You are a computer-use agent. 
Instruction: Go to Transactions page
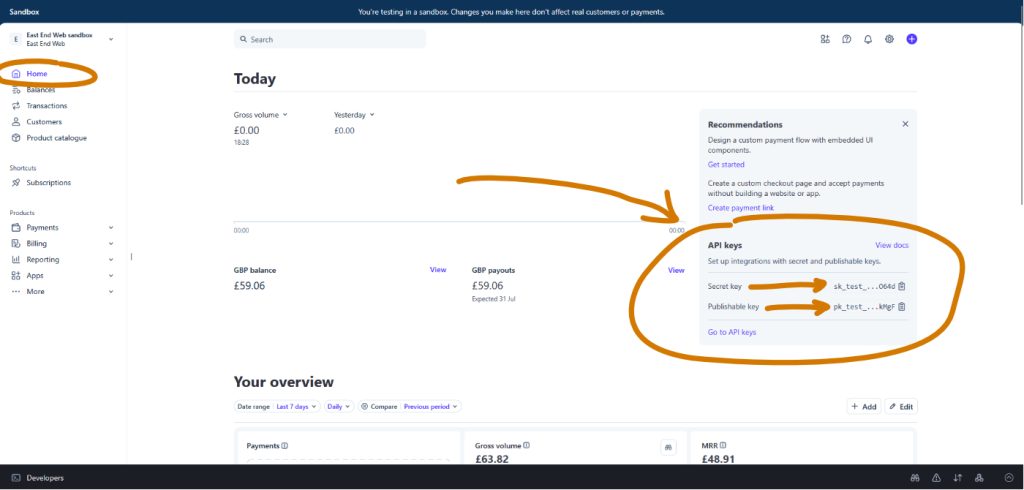point(46,106)
